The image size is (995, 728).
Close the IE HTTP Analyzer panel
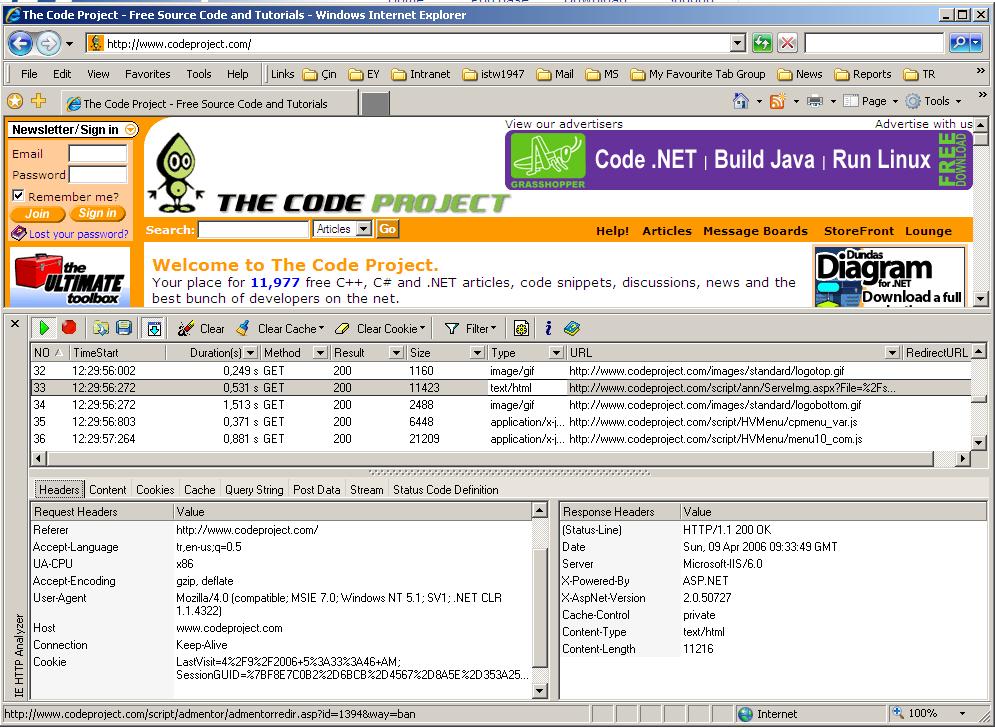tap(15, 324)
